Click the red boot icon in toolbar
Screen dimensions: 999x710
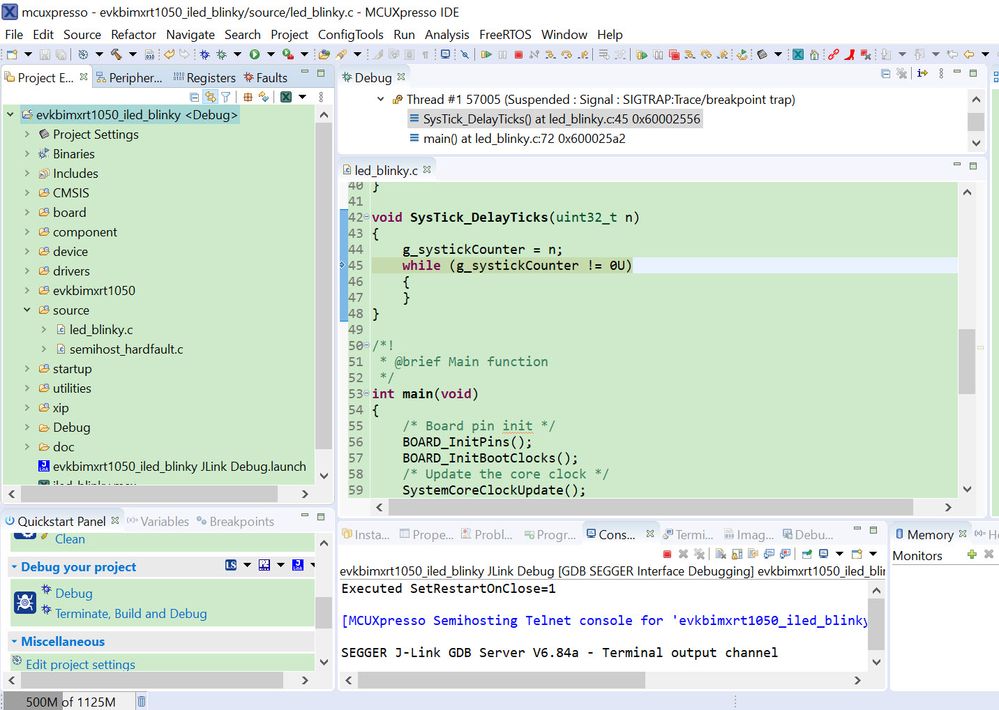849,55
